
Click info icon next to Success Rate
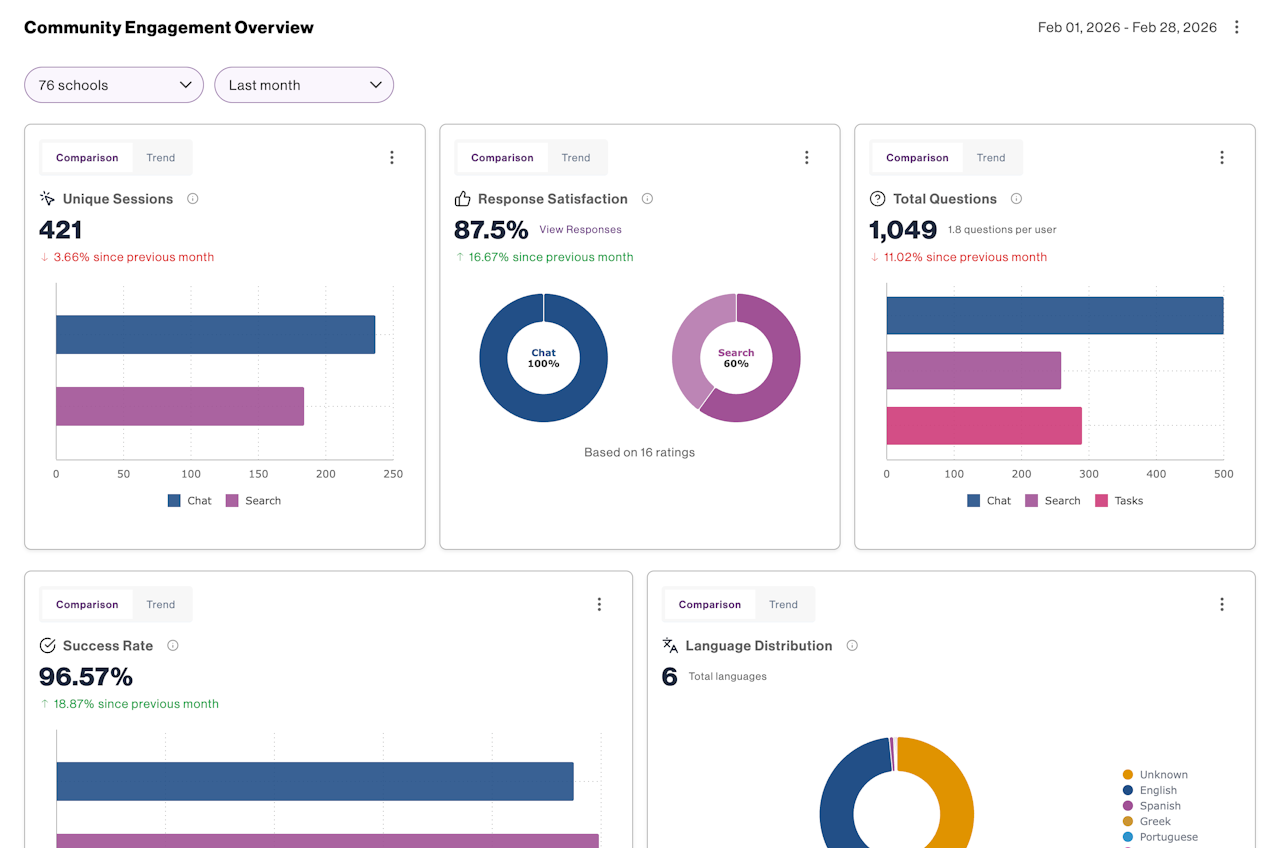click(173, 646)
